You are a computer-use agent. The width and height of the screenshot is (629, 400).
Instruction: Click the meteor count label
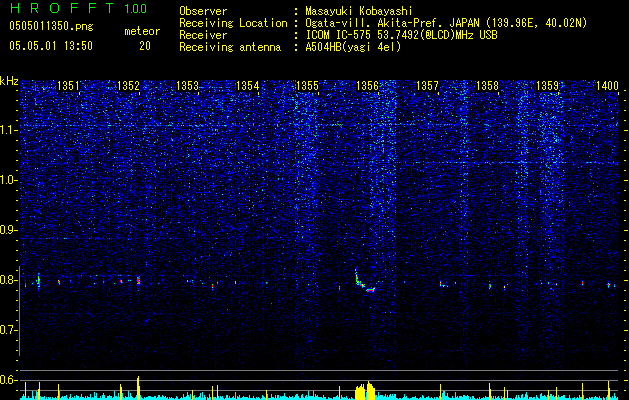click(142, 31)
